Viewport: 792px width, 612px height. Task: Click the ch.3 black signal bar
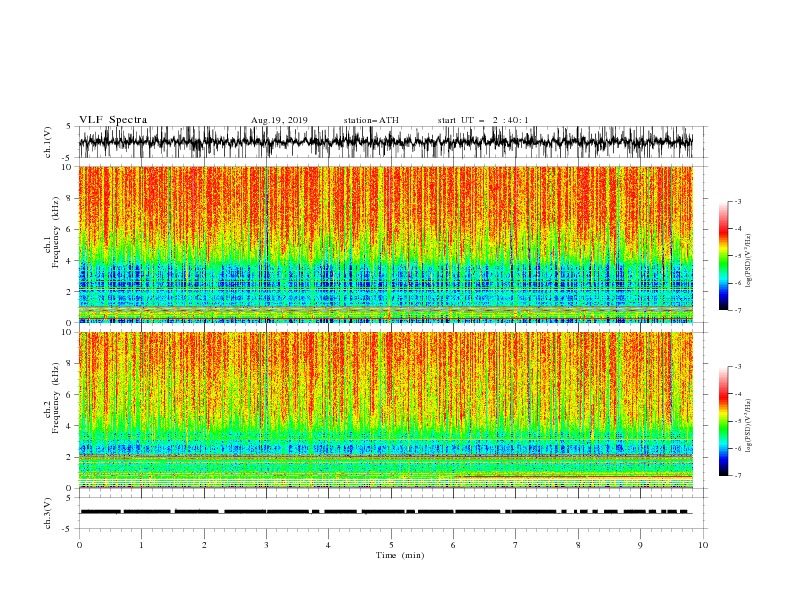click(x=385, y=512)
